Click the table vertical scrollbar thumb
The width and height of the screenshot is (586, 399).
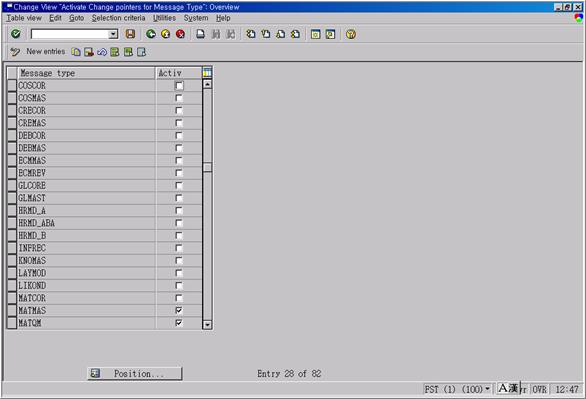pyautogui.click(x=207, y=167)
